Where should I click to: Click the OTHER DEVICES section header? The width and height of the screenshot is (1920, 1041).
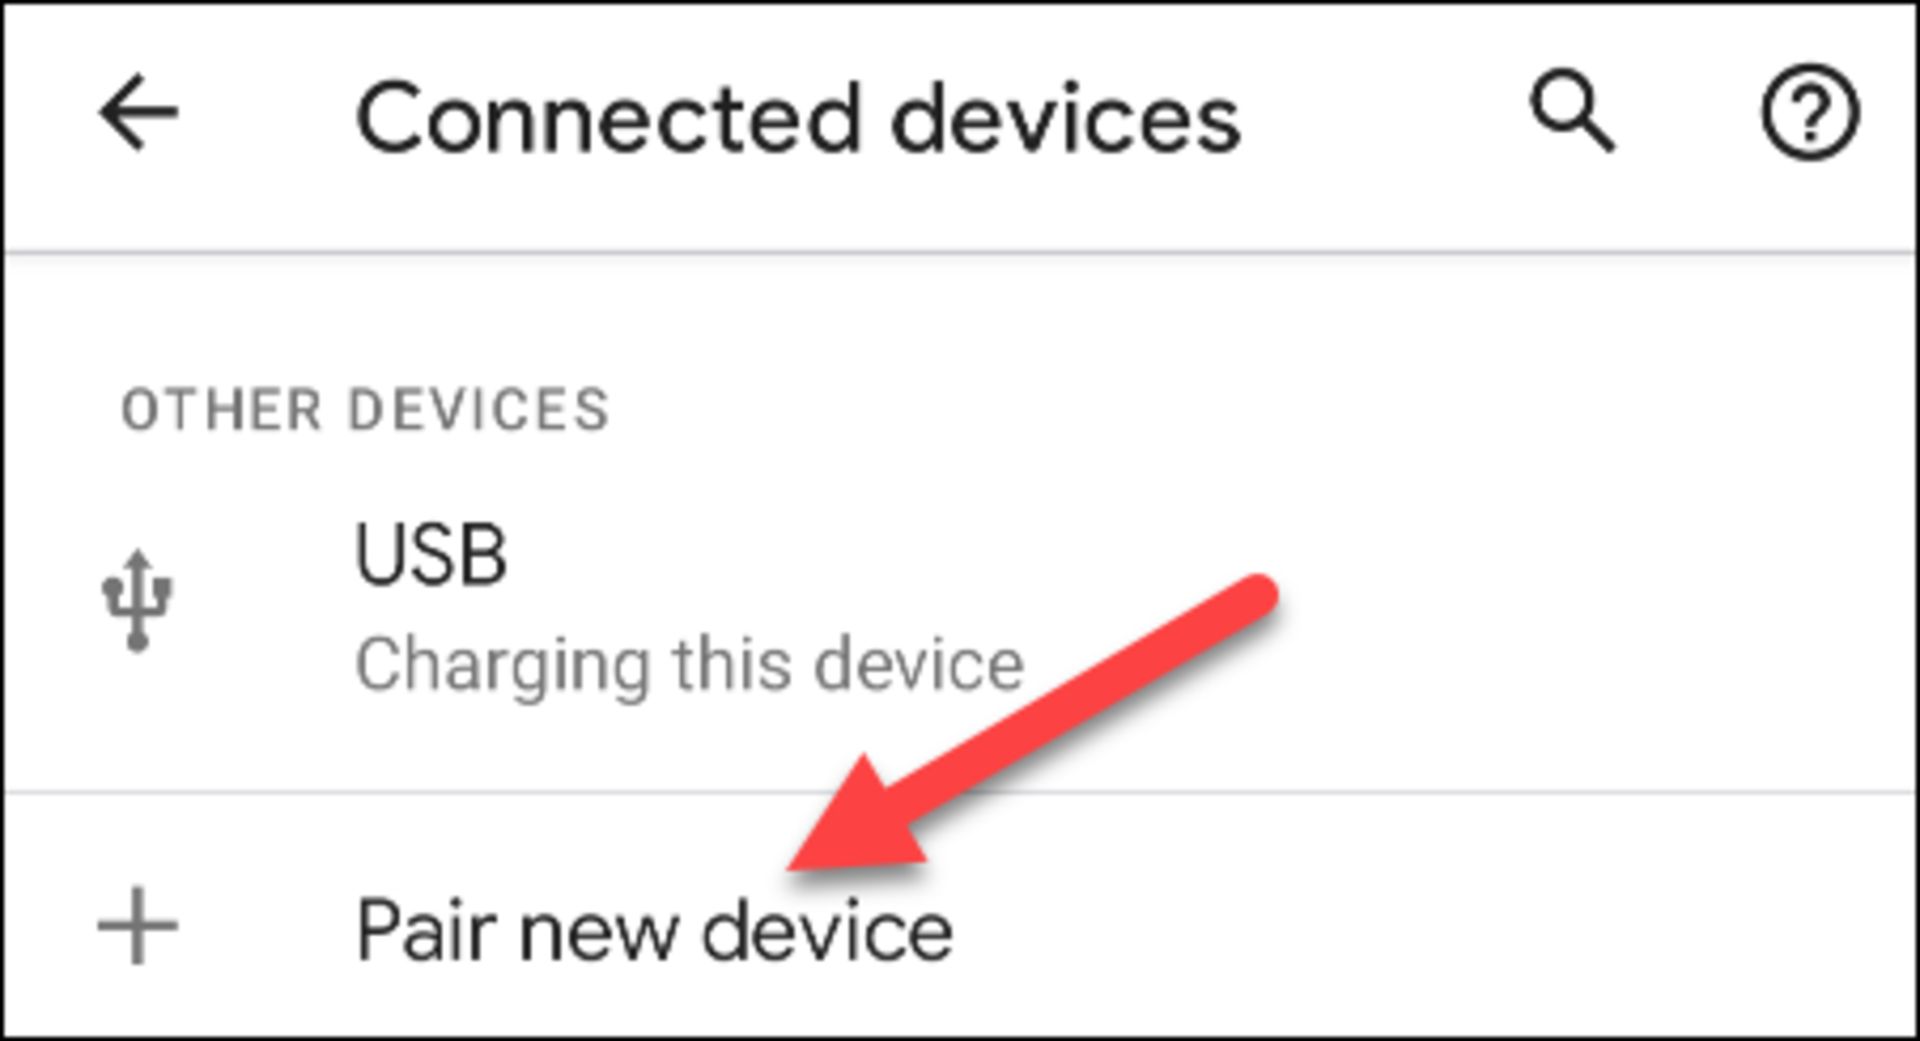tap(365, 410)
